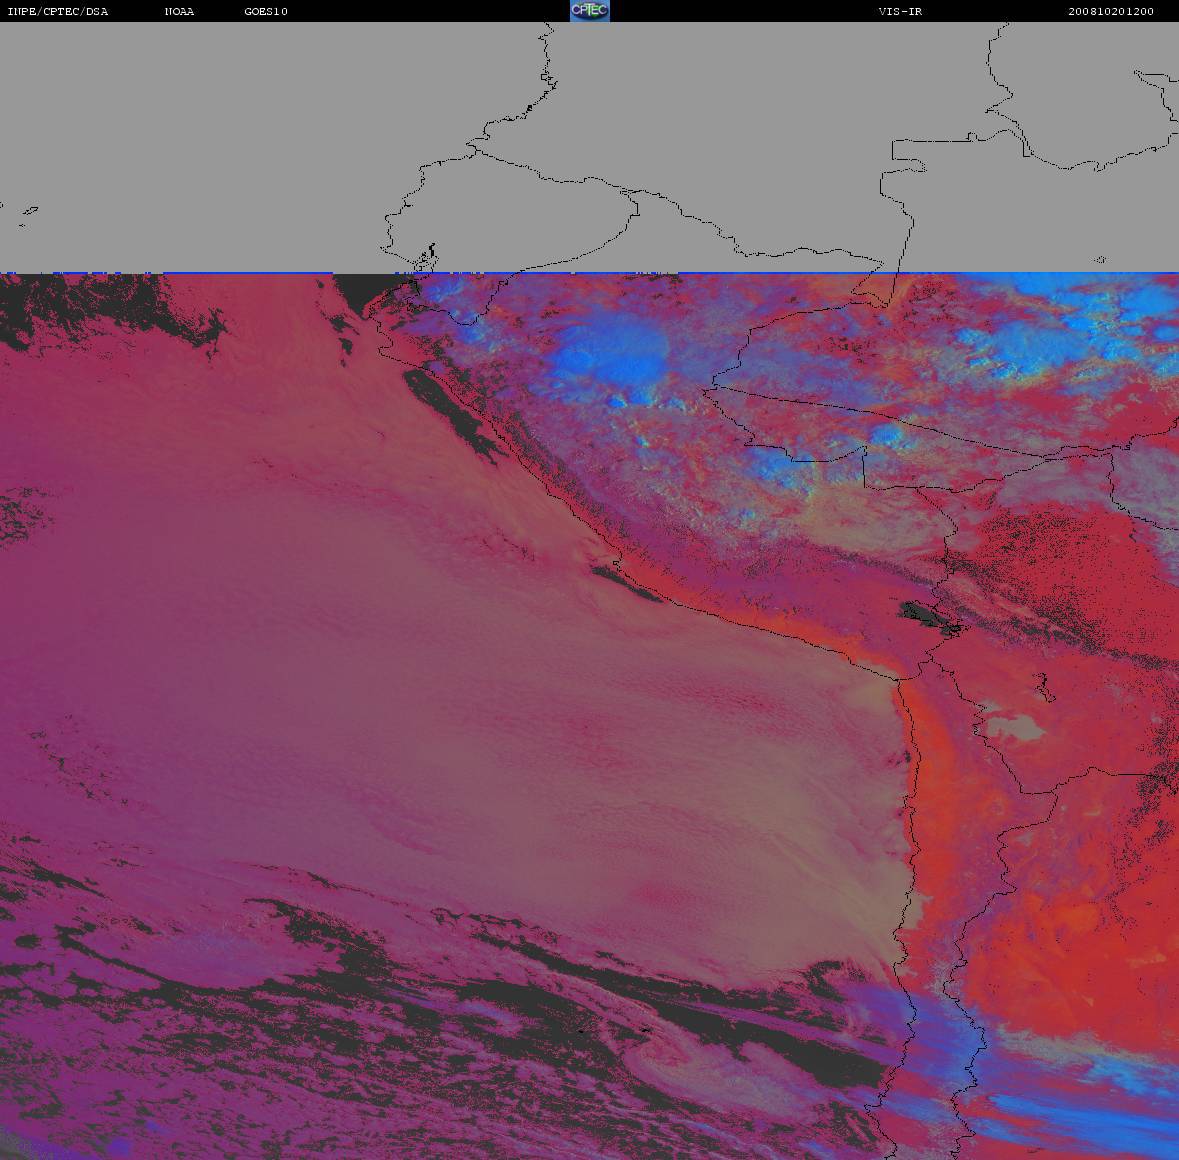The image size is (1179, 1160).
Task: Select the NOAA label in header
Action: coord(179,11)
